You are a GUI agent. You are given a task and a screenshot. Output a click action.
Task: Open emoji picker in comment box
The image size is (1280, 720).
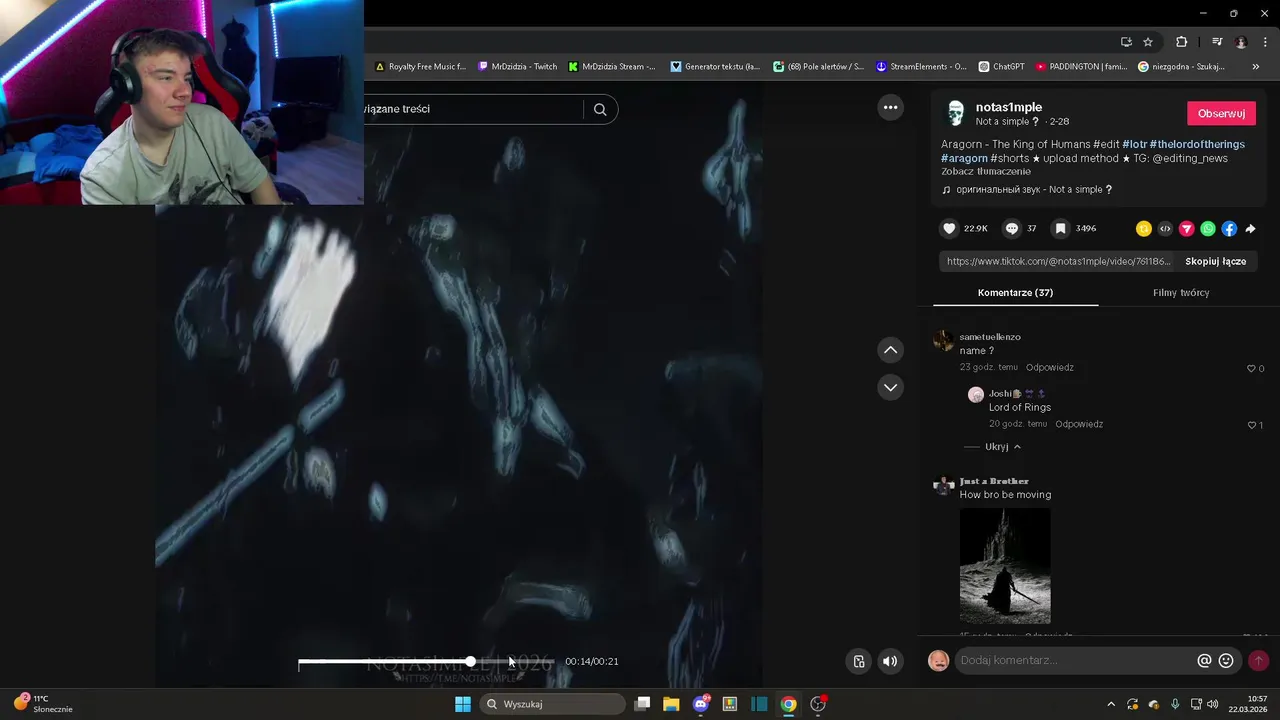point(1226,661)
